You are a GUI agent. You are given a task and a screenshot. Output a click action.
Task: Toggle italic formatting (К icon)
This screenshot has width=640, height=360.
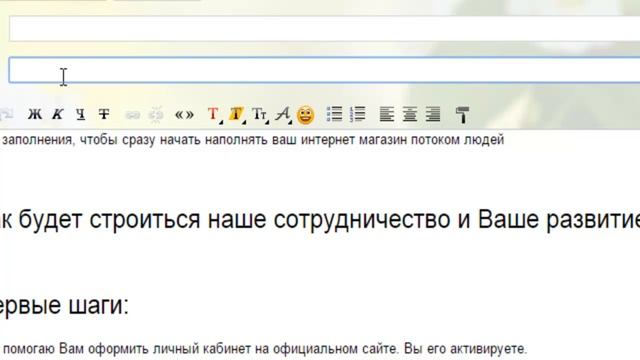57,114
